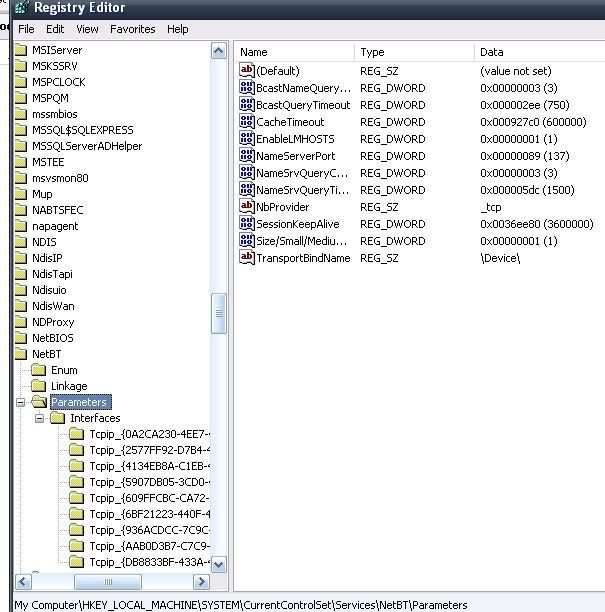Select the MSKSSRV key
The image size is (605, 612).
[55, 66]
